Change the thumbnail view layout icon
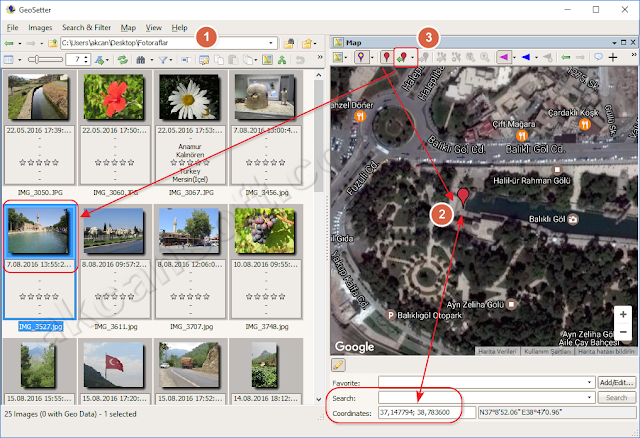Screen dimensions: 640x438 9,60
